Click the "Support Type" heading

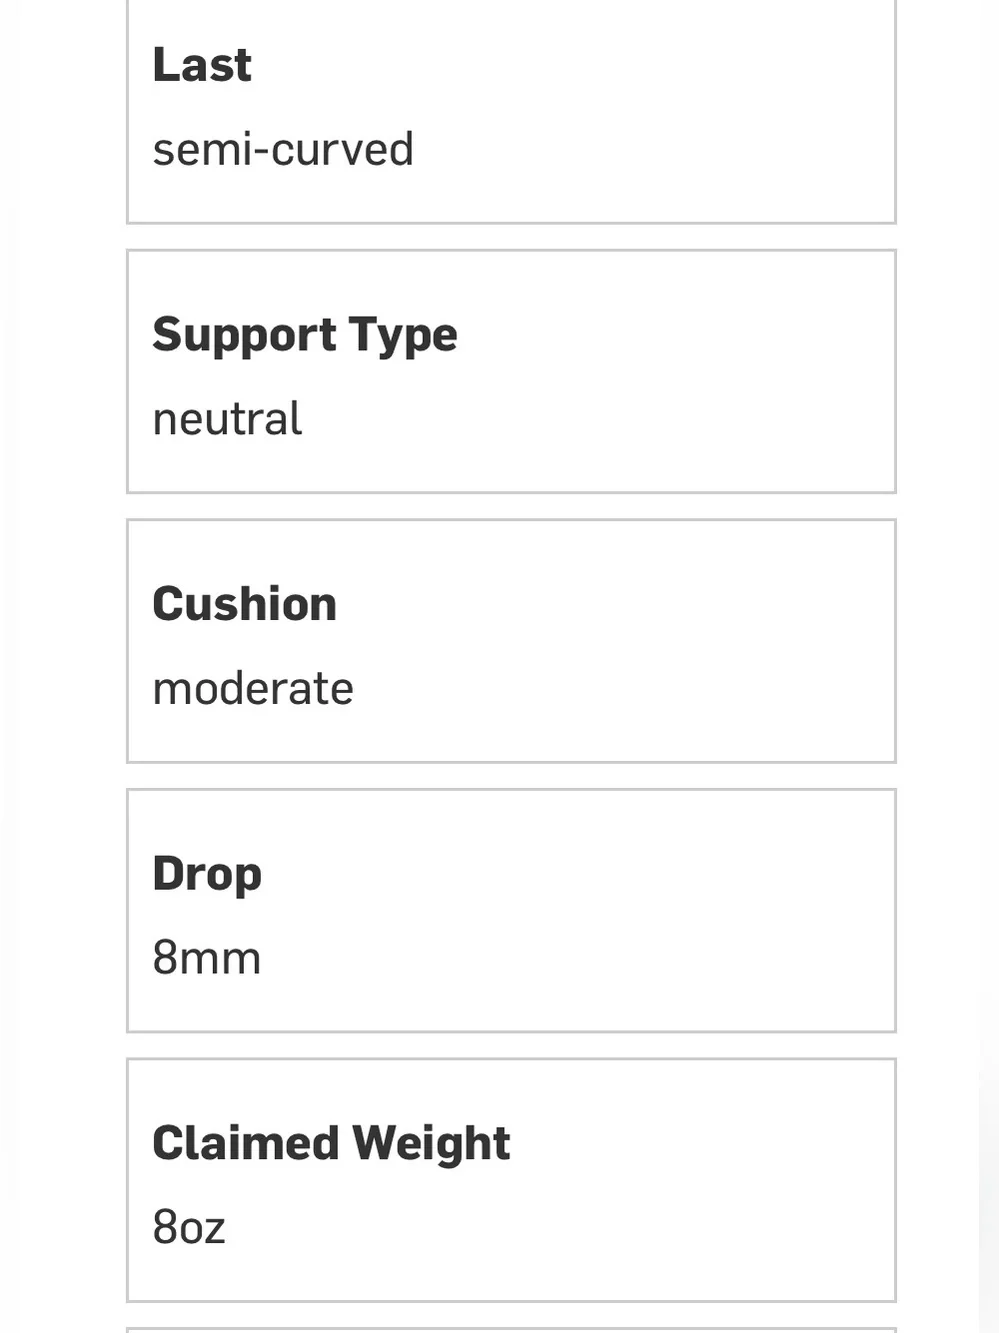(305, 336)
